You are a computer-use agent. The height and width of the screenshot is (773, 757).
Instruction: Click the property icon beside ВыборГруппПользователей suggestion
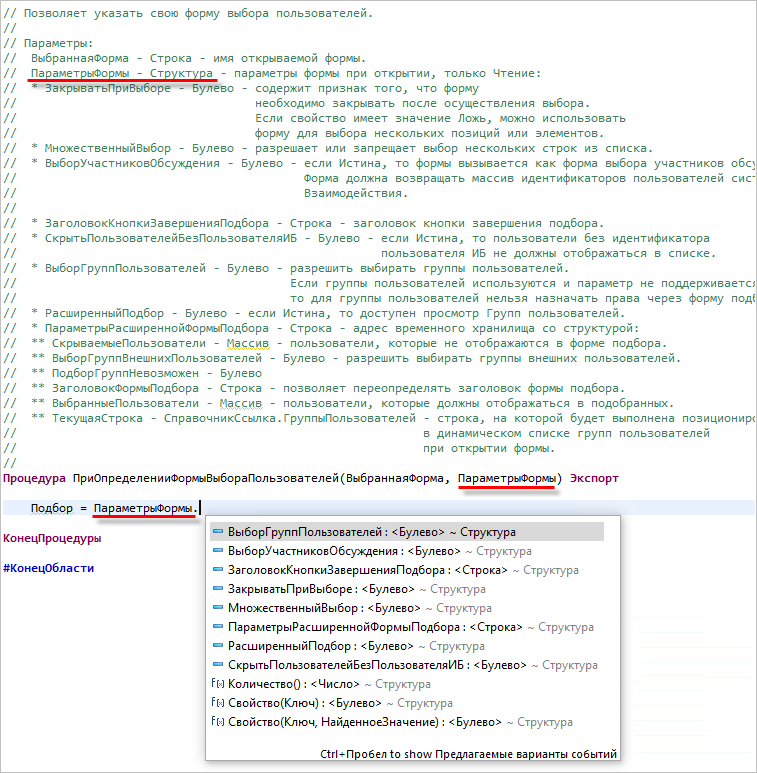[x=217, y=532]
